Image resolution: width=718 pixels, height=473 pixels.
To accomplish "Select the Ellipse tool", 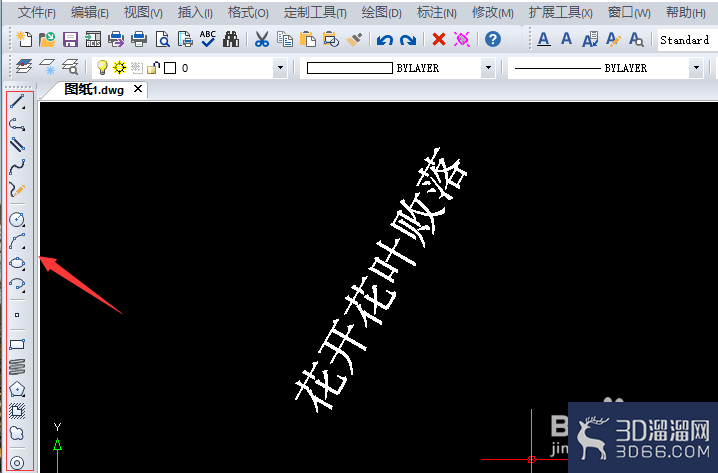I will (17, 263).
